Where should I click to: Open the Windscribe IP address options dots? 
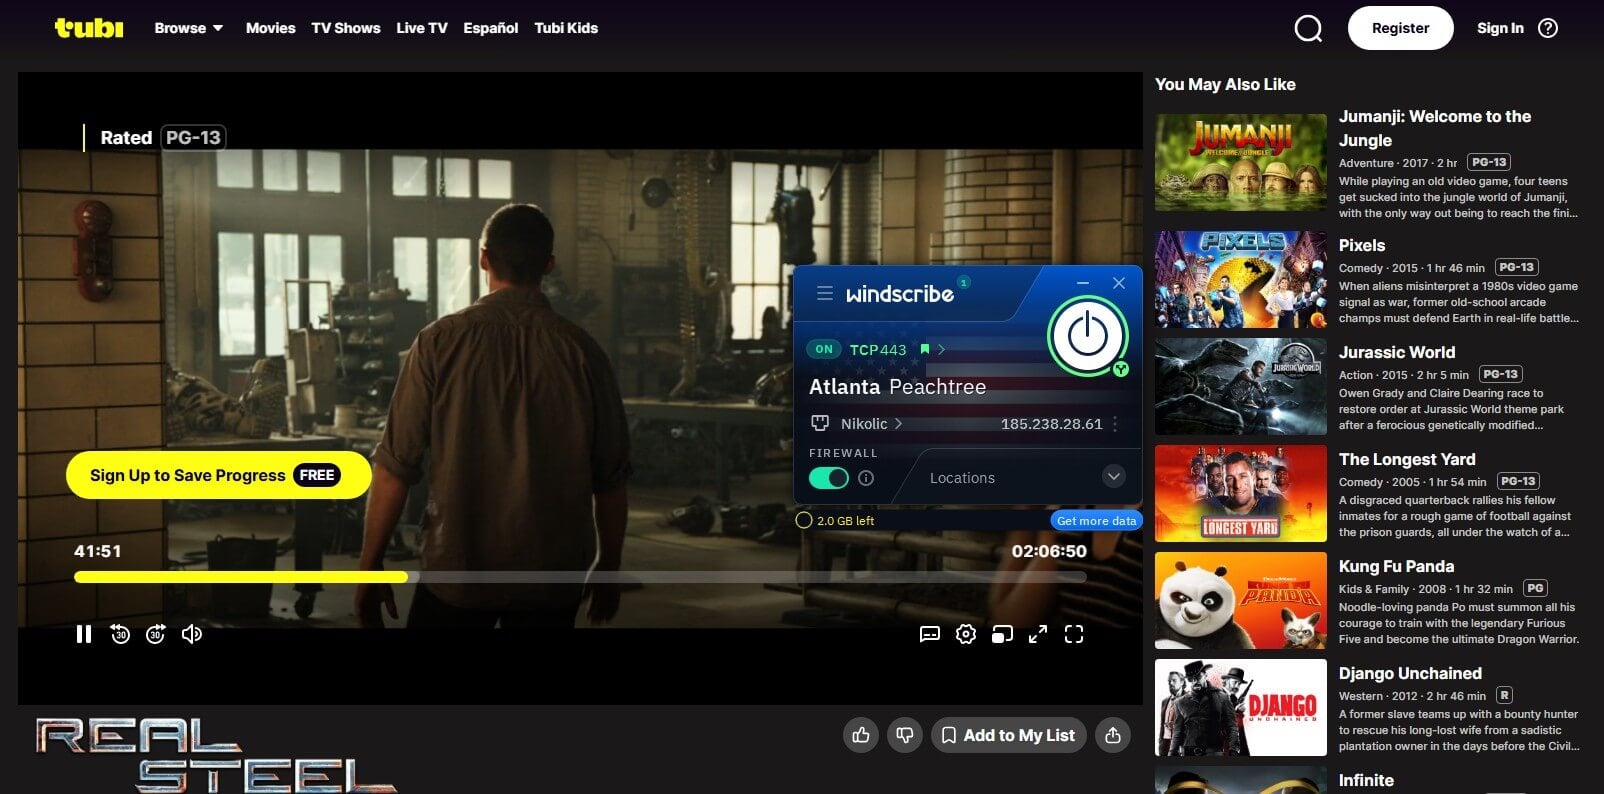(1115, 424)
